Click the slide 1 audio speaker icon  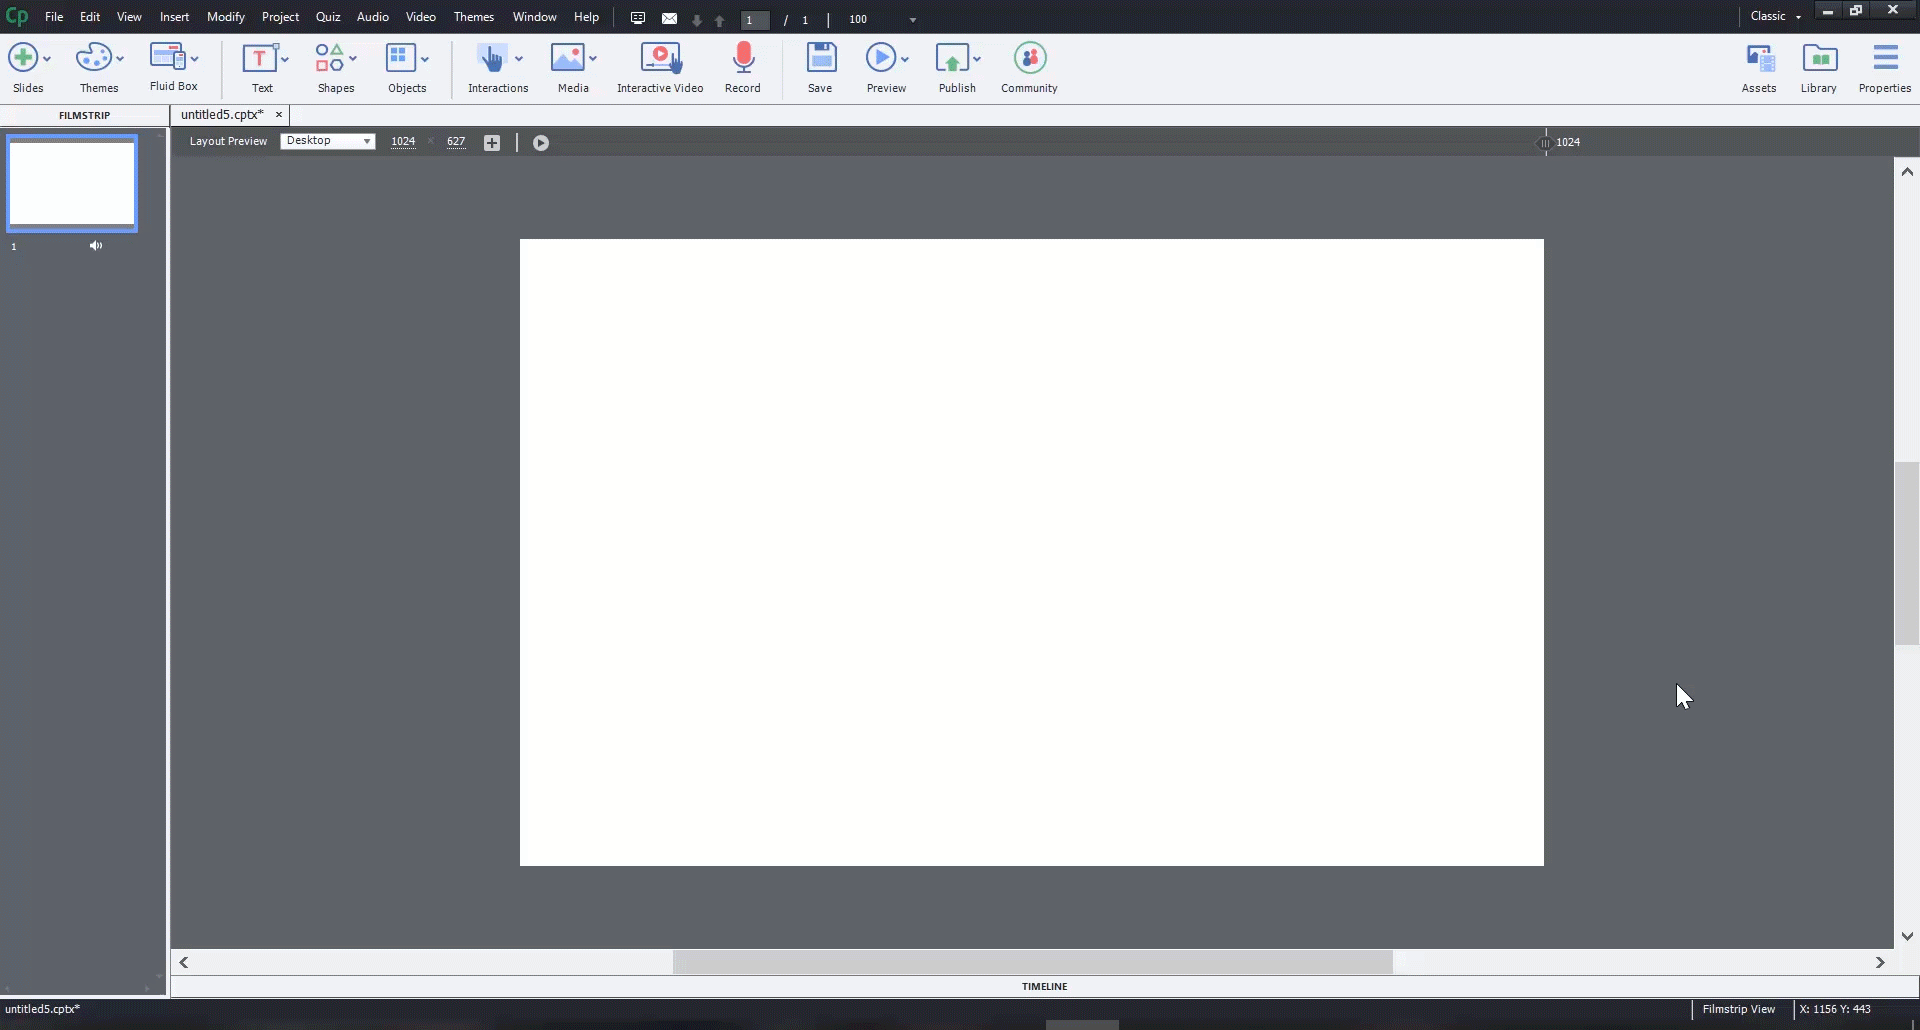[96, 246]
